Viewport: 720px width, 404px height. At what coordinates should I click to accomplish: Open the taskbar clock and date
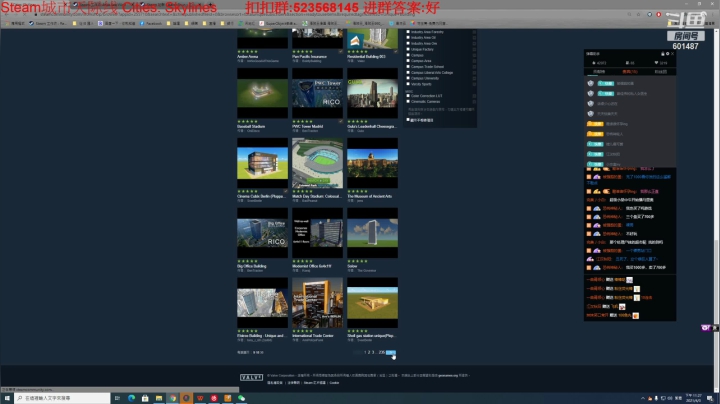click(693, 398)
